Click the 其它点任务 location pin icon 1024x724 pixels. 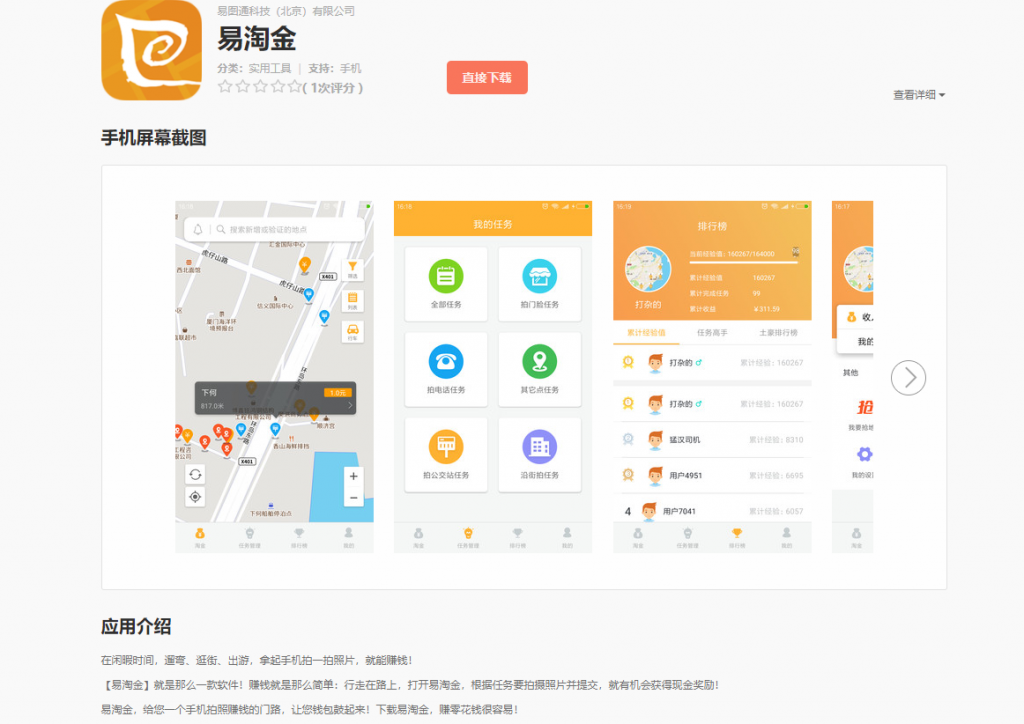(539, 361)
